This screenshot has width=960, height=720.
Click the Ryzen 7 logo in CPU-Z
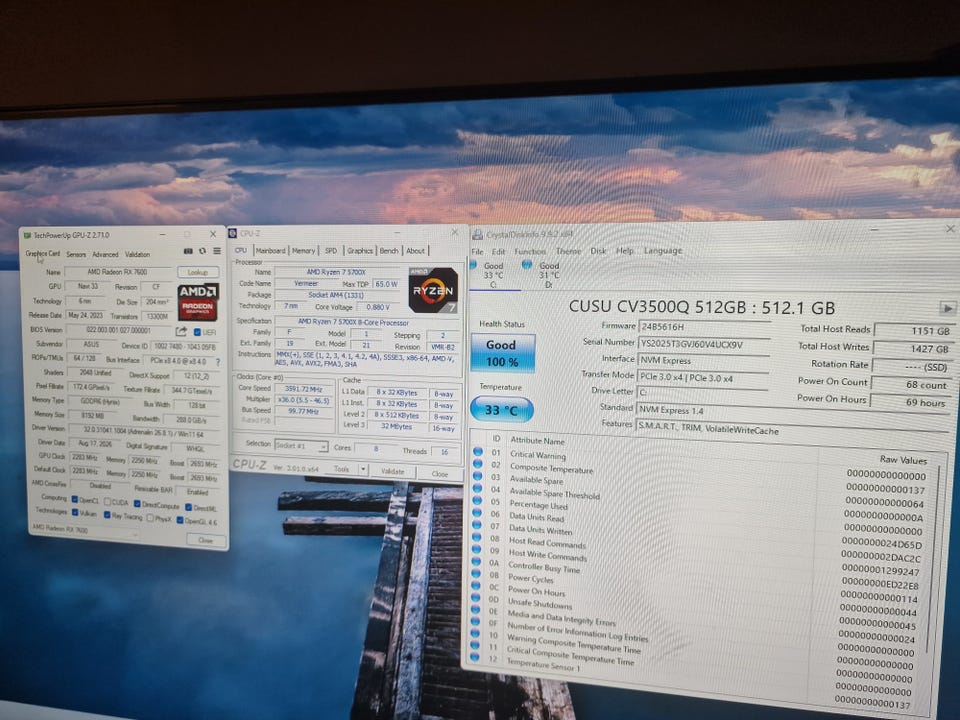pos(433,290)
